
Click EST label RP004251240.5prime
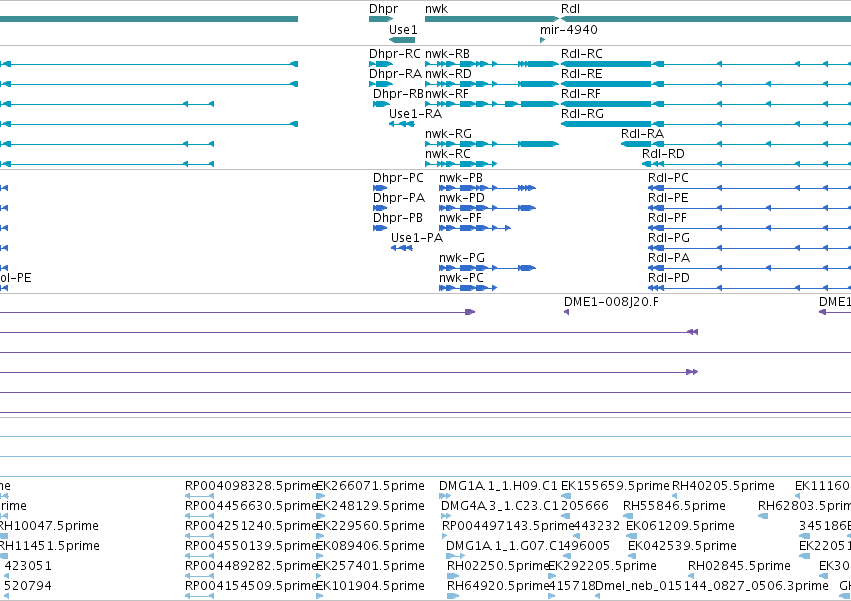pos(251,527)
